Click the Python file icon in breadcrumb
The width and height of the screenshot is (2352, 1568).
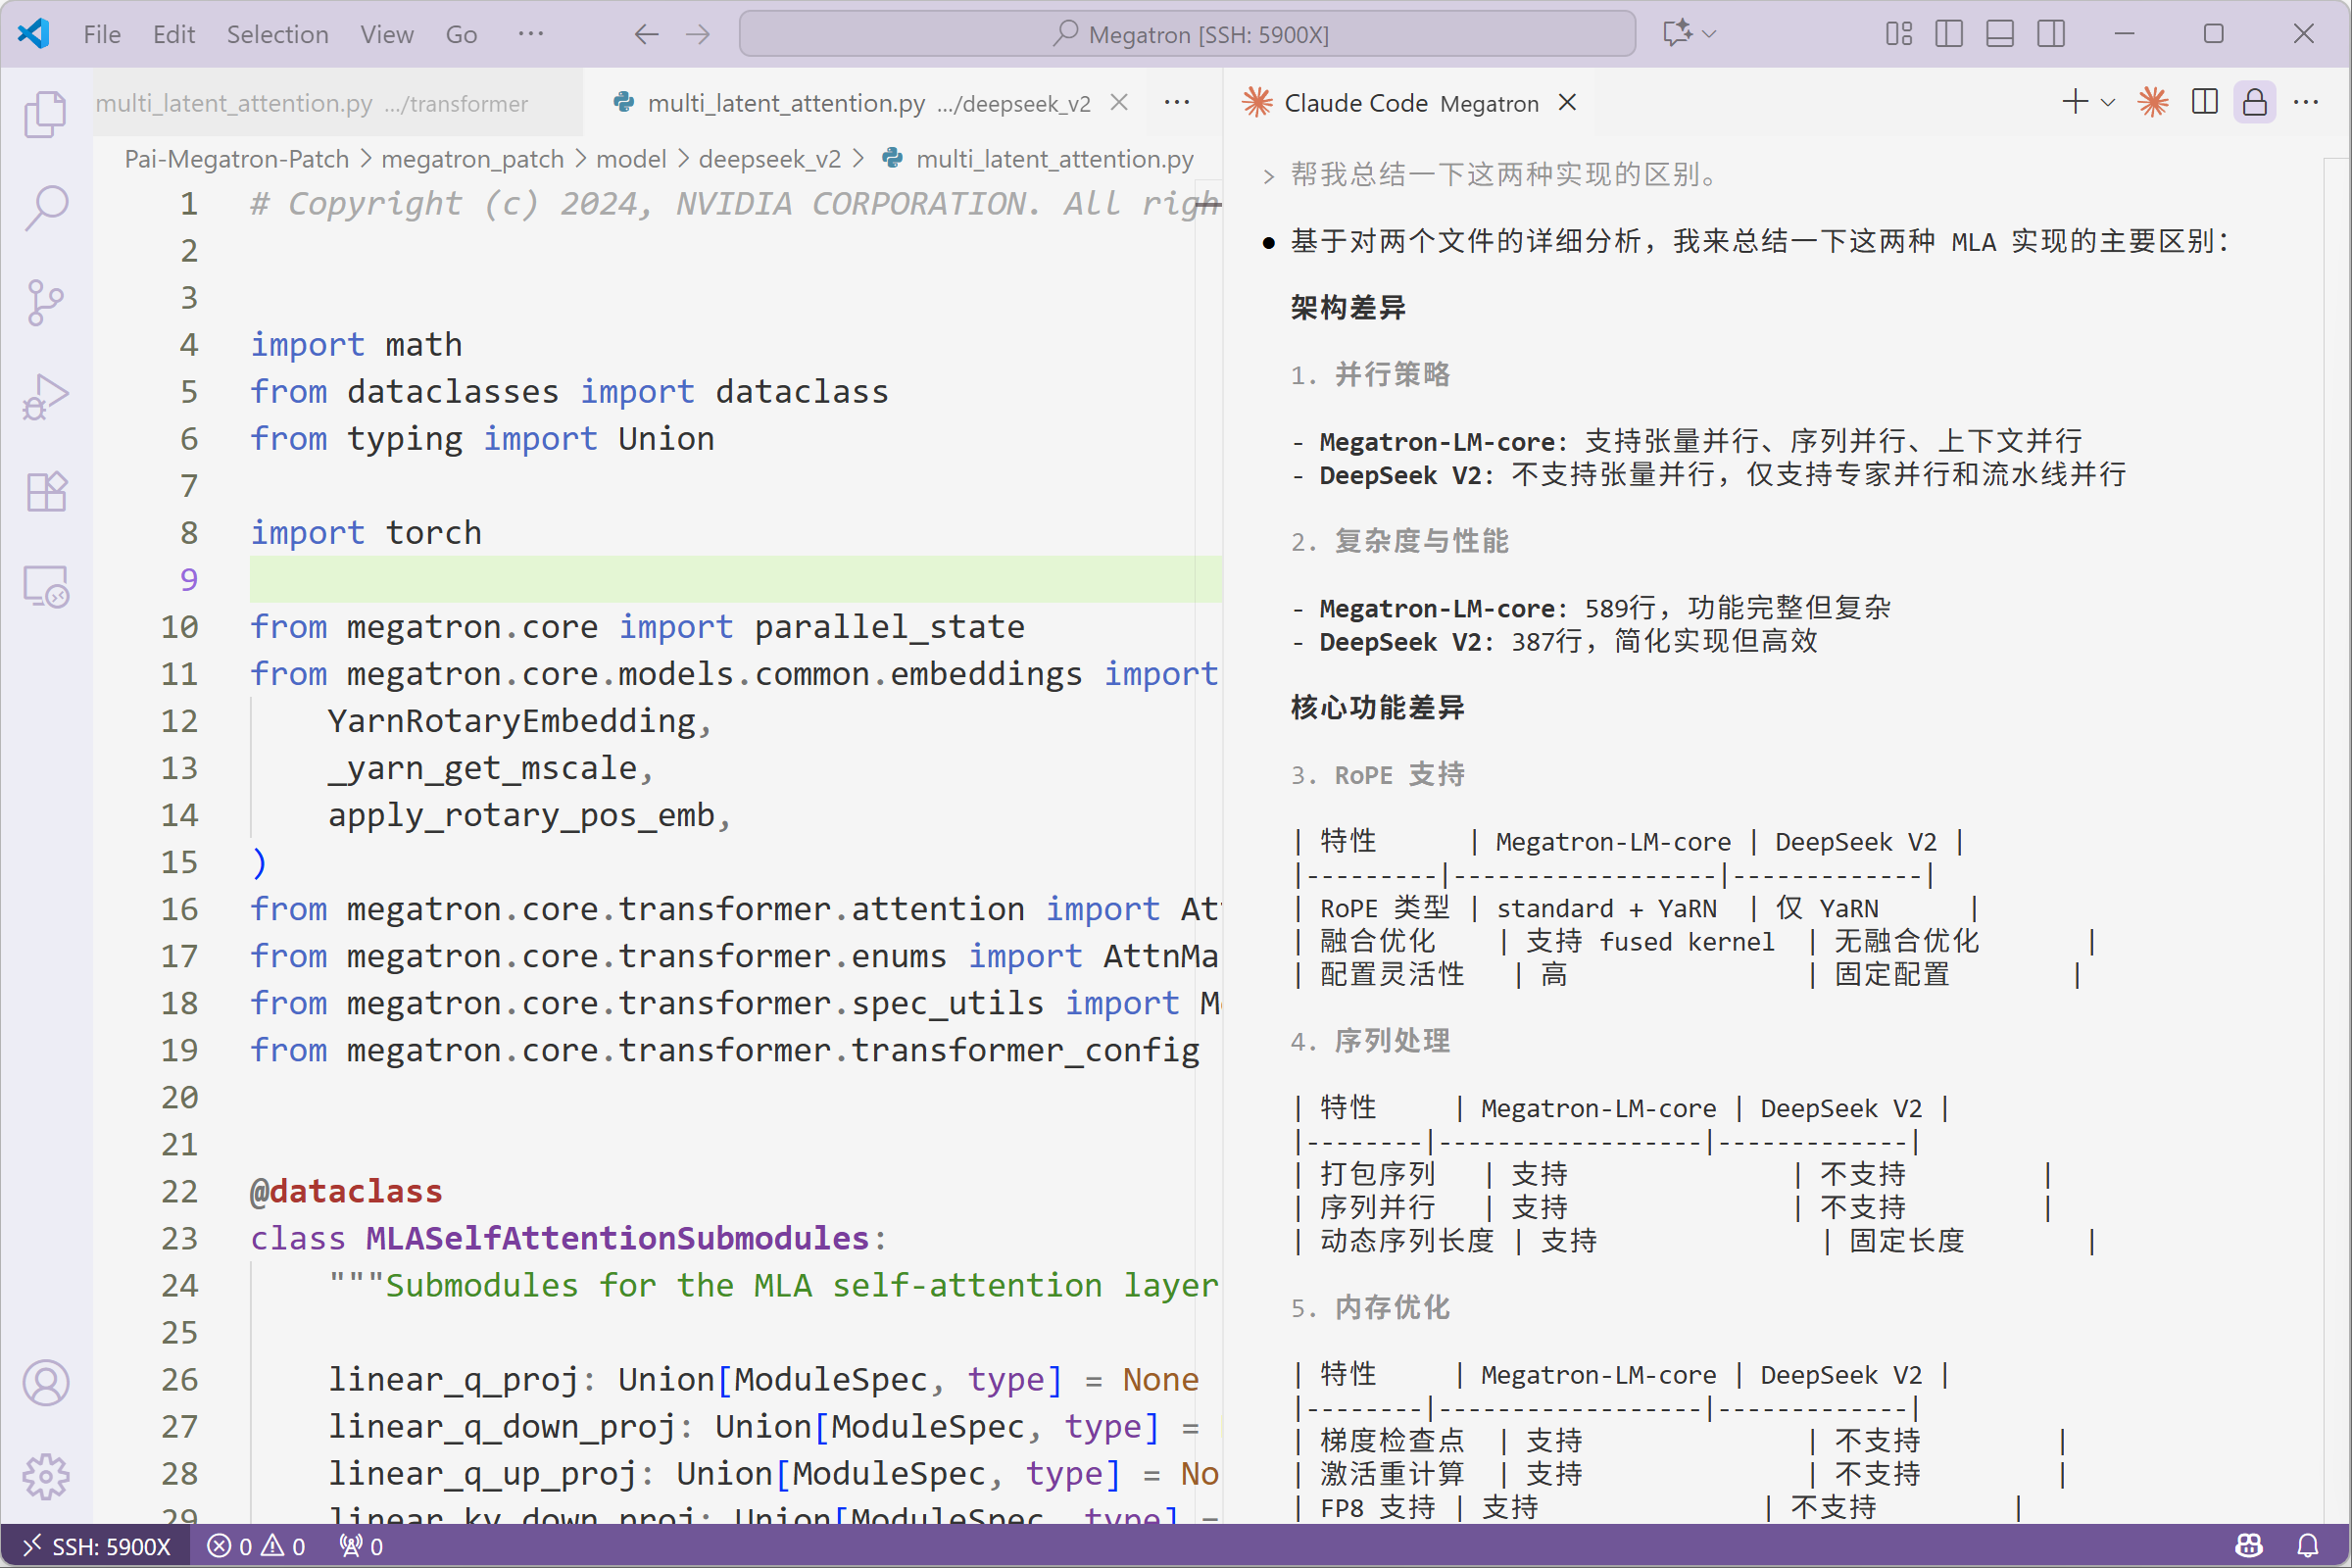click(893, 159)
